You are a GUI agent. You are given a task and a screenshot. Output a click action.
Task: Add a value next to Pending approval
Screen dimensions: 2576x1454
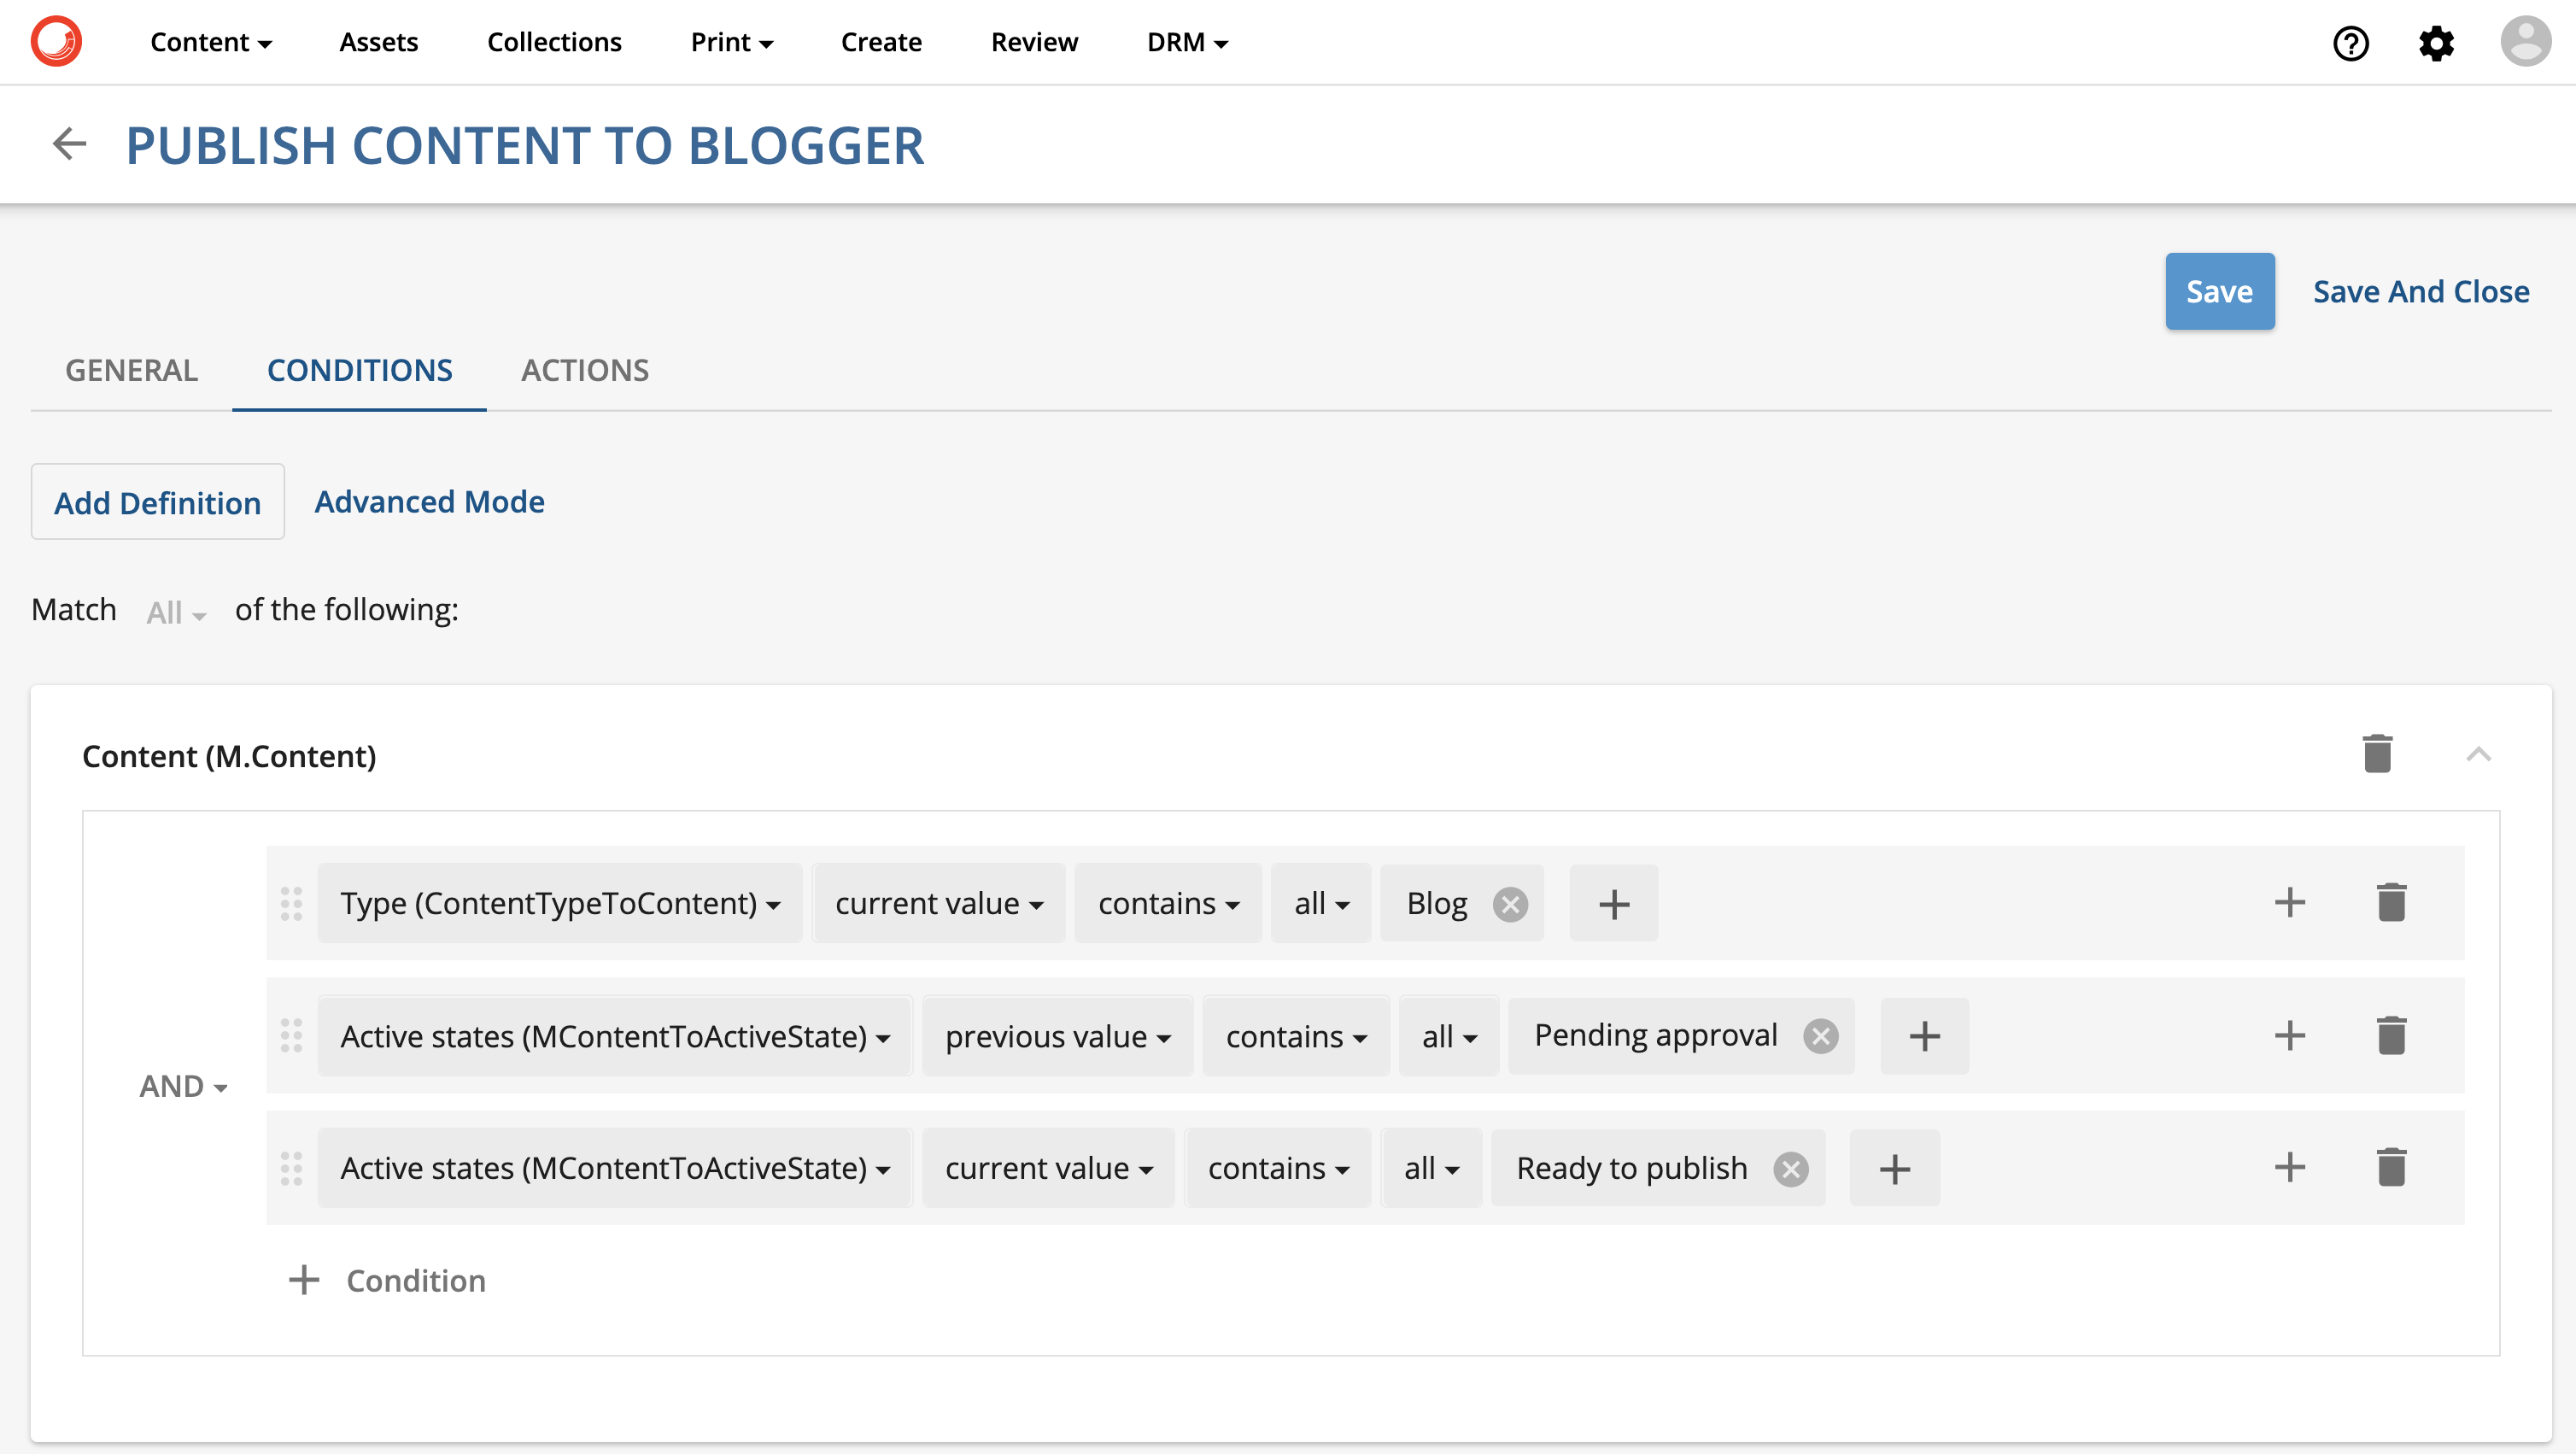tap(1924, 1036)
